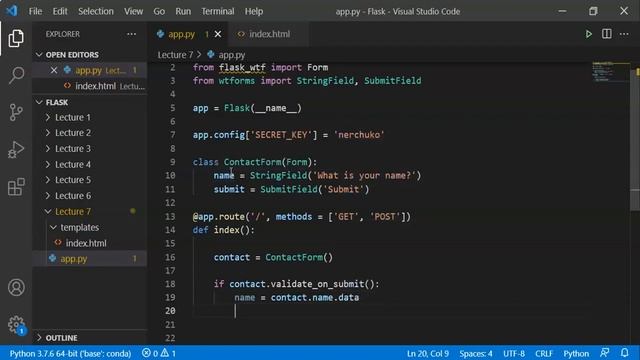Open editor More Actions ellipsis
This screenshot has height=360, width=640.
624,34
